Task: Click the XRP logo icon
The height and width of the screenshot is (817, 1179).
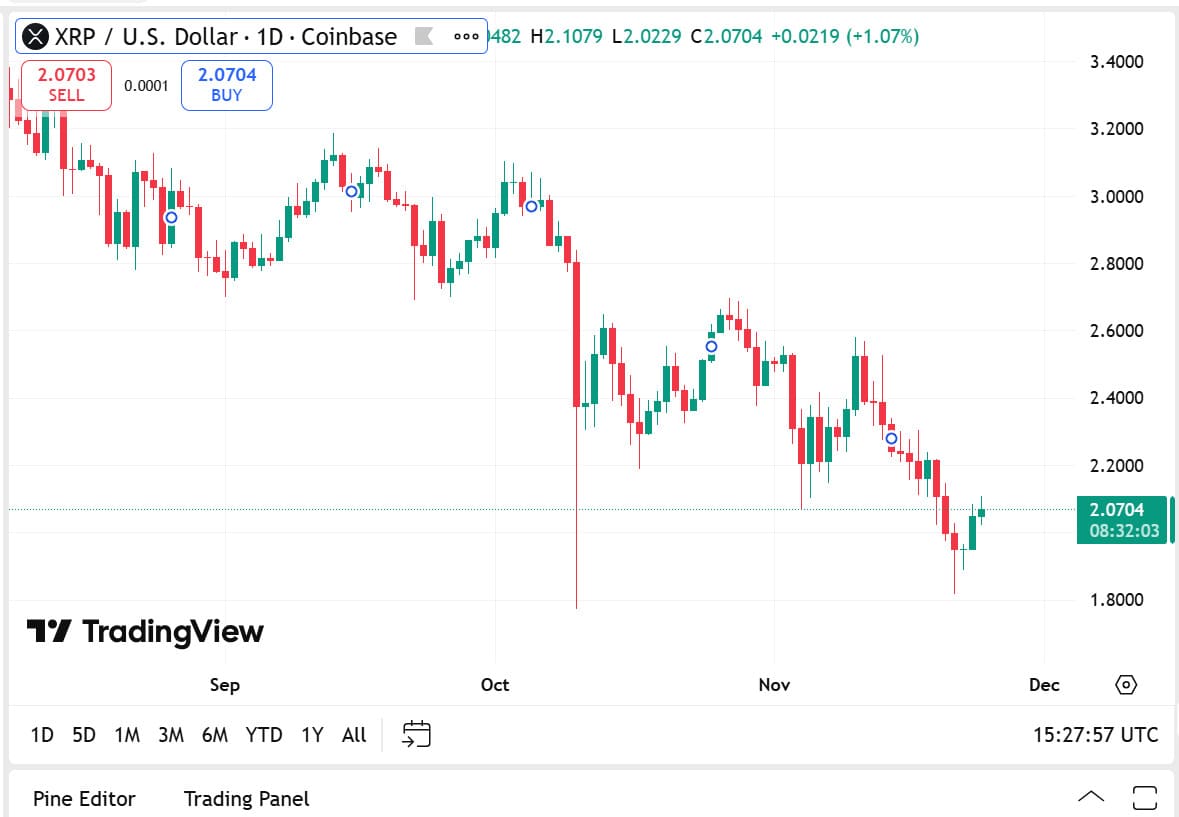Action: tap(36, 37)
